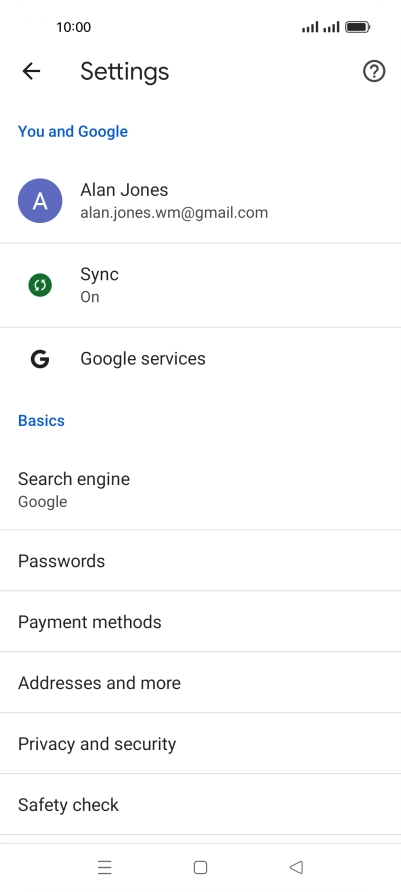
Task: Tap the Android back triangle icon
Action: [x=296, y=867]
